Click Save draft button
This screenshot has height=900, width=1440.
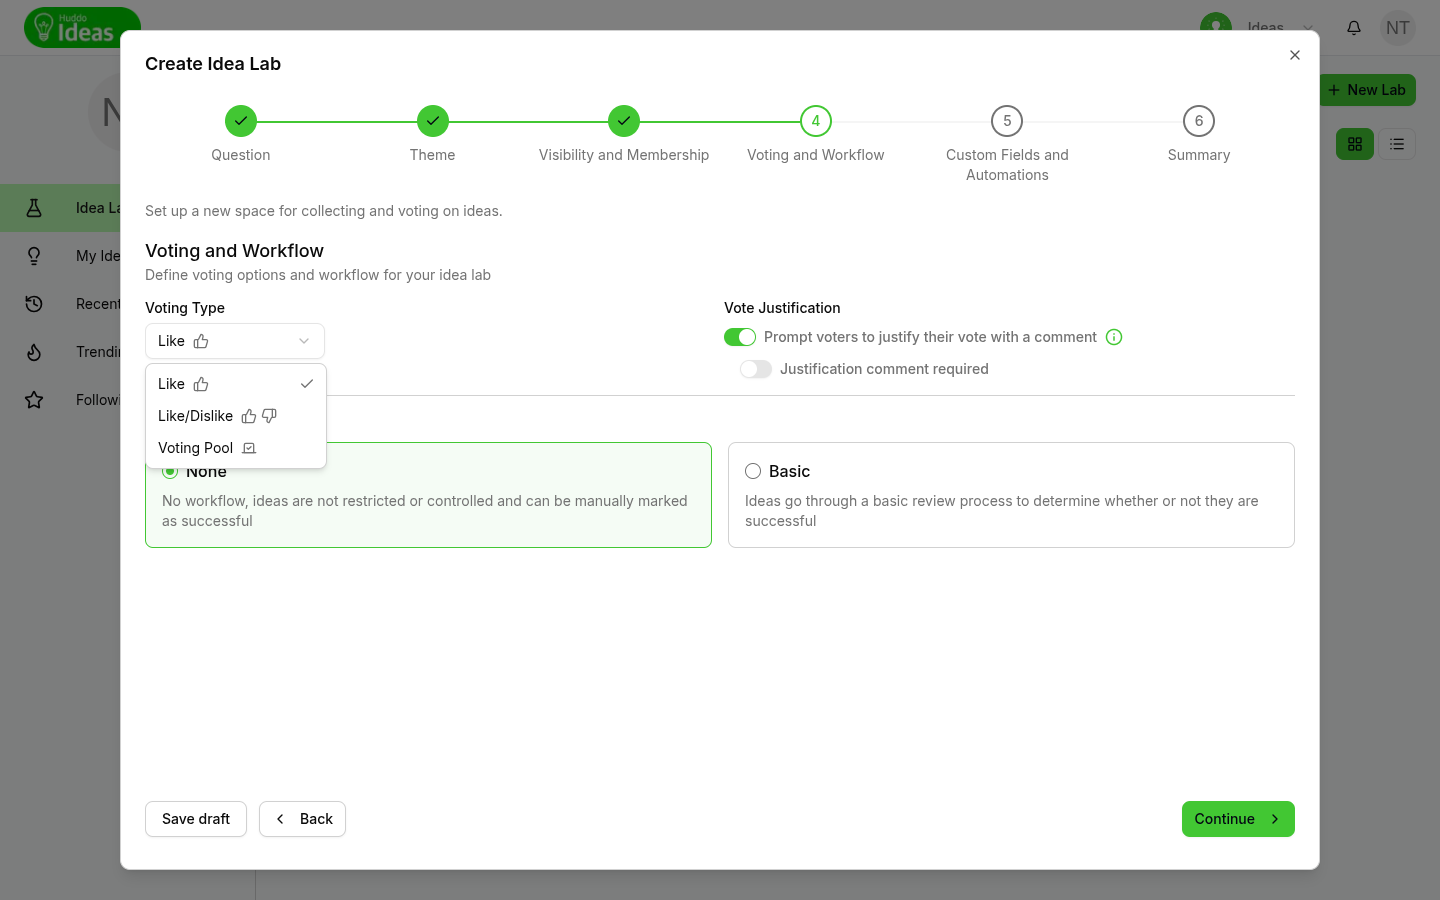pos(196,819)
